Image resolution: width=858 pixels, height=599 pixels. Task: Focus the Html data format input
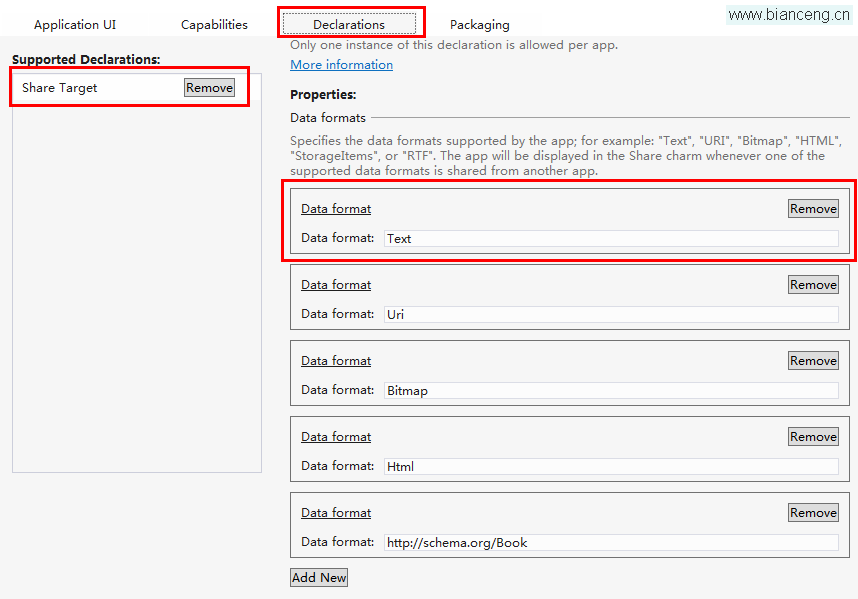tap(611, 467)
